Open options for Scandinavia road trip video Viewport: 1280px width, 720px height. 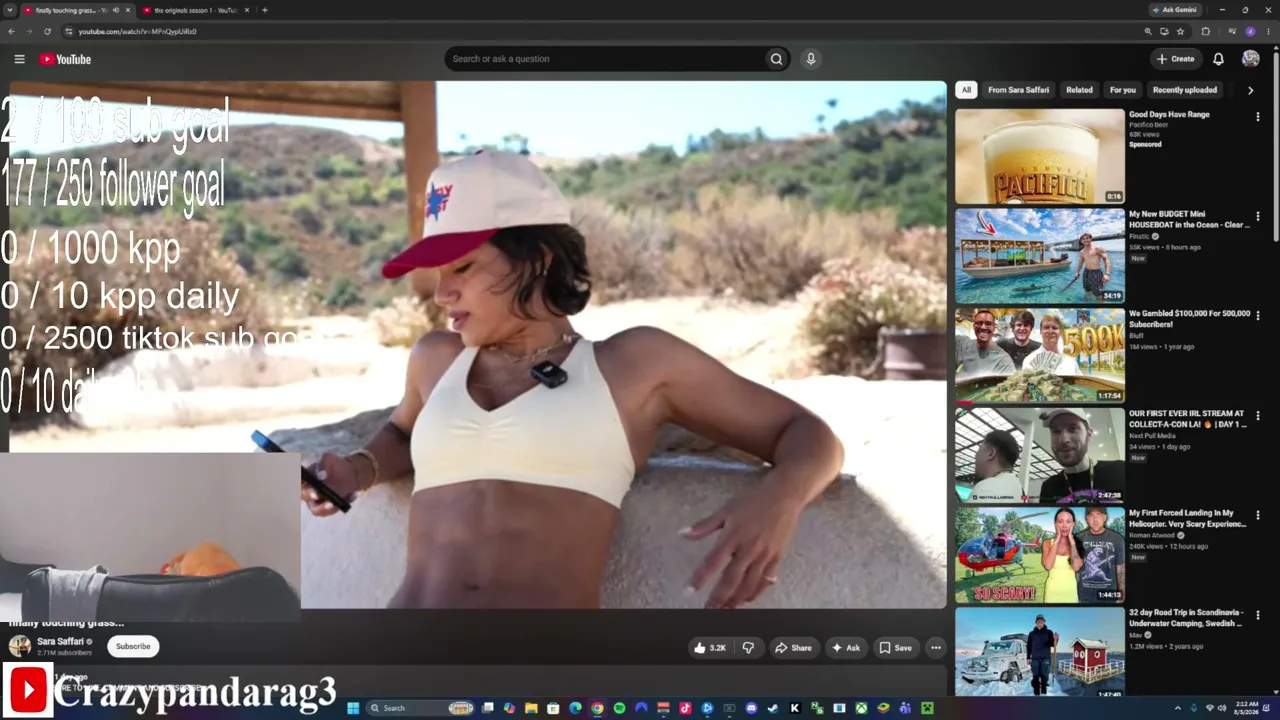(x=1257, y=615)
